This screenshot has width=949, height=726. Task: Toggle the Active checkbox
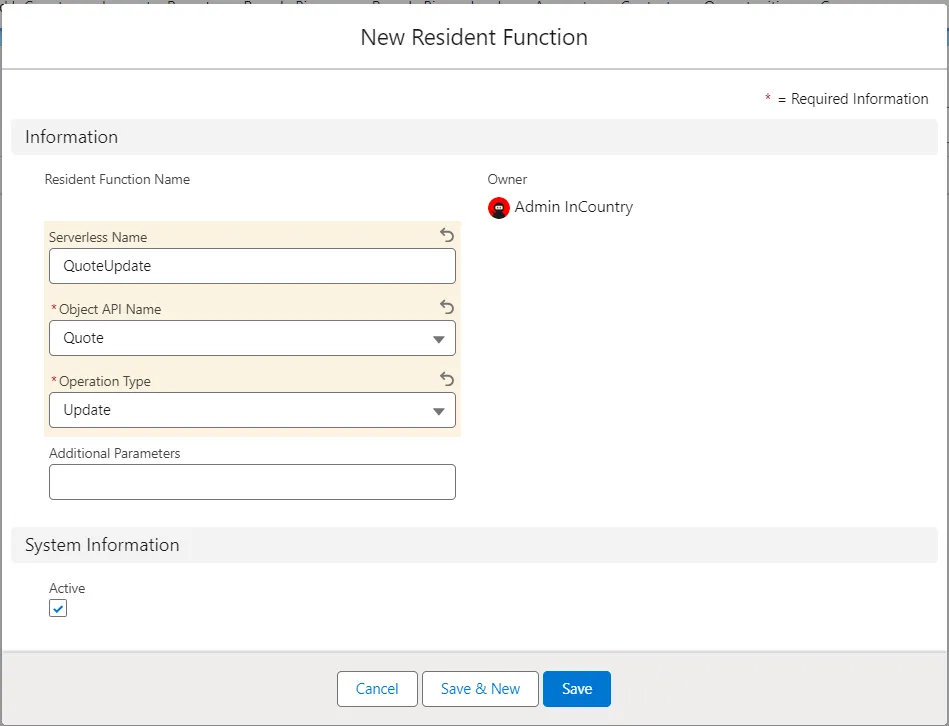click(58, 609)
